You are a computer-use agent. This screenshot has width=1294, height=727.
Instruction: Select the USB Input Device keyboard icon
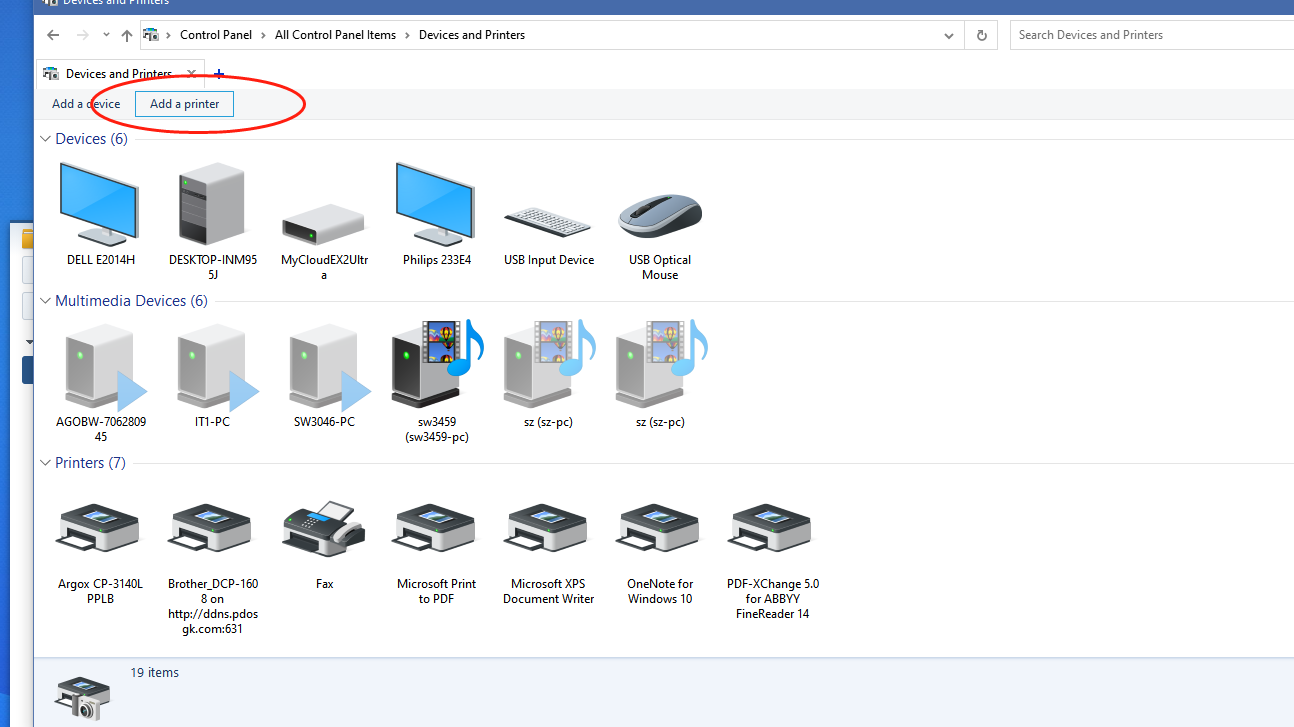[x=548, y=221]
